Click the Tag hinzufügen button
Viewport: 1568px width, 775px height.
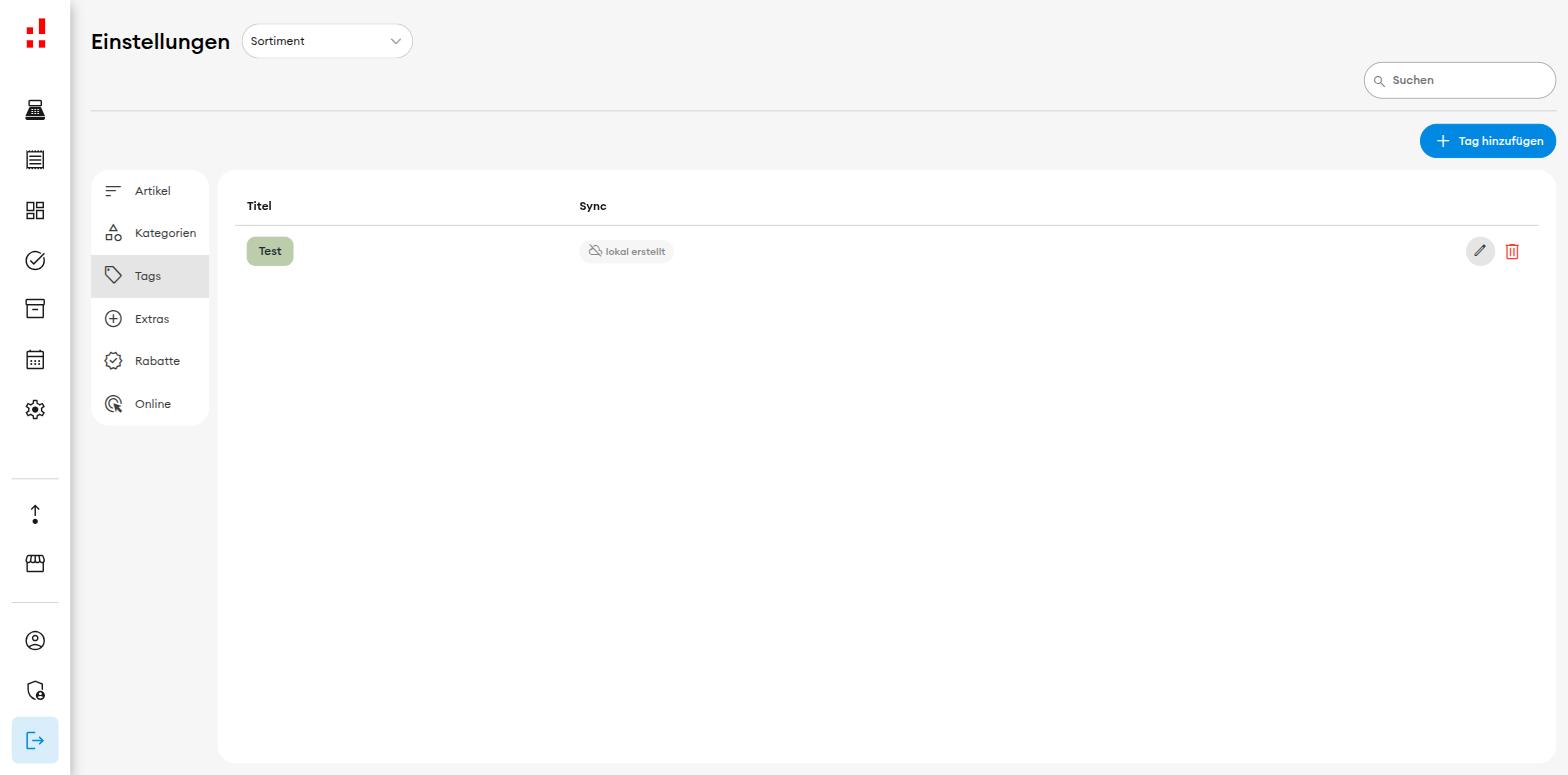coord(1488,141)
